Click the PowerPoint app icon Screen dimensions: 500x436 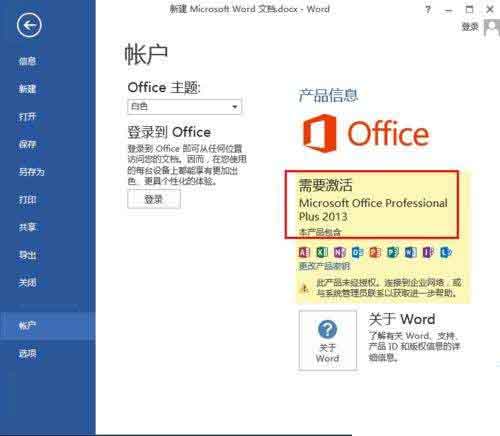375,252
